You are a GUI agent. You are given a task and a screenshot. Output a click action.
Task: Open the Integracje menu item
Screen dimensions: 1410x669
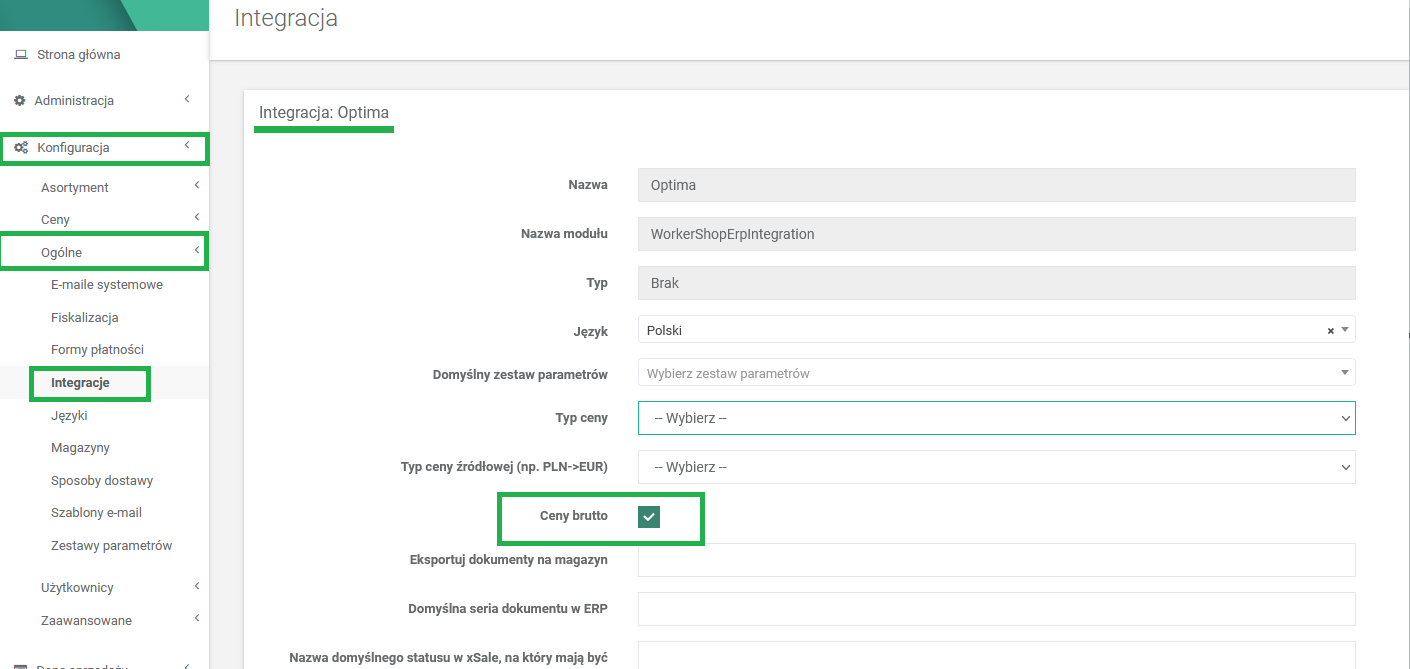click(80, 383)
